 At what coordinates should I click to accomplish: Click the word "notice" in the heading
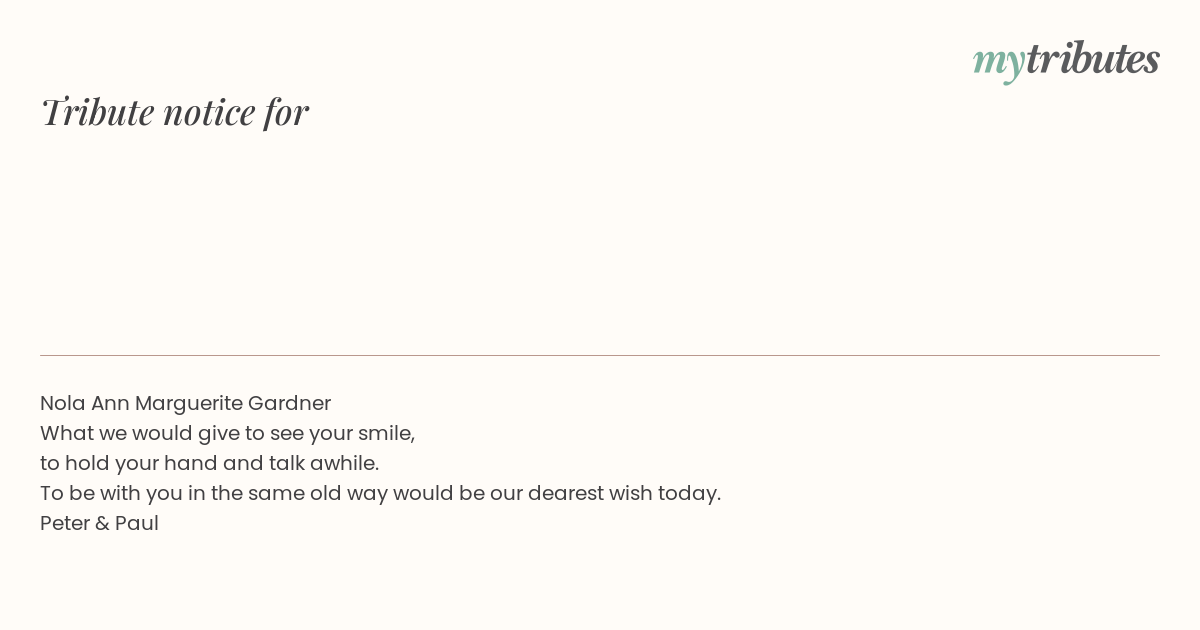[x=209, y=113]
